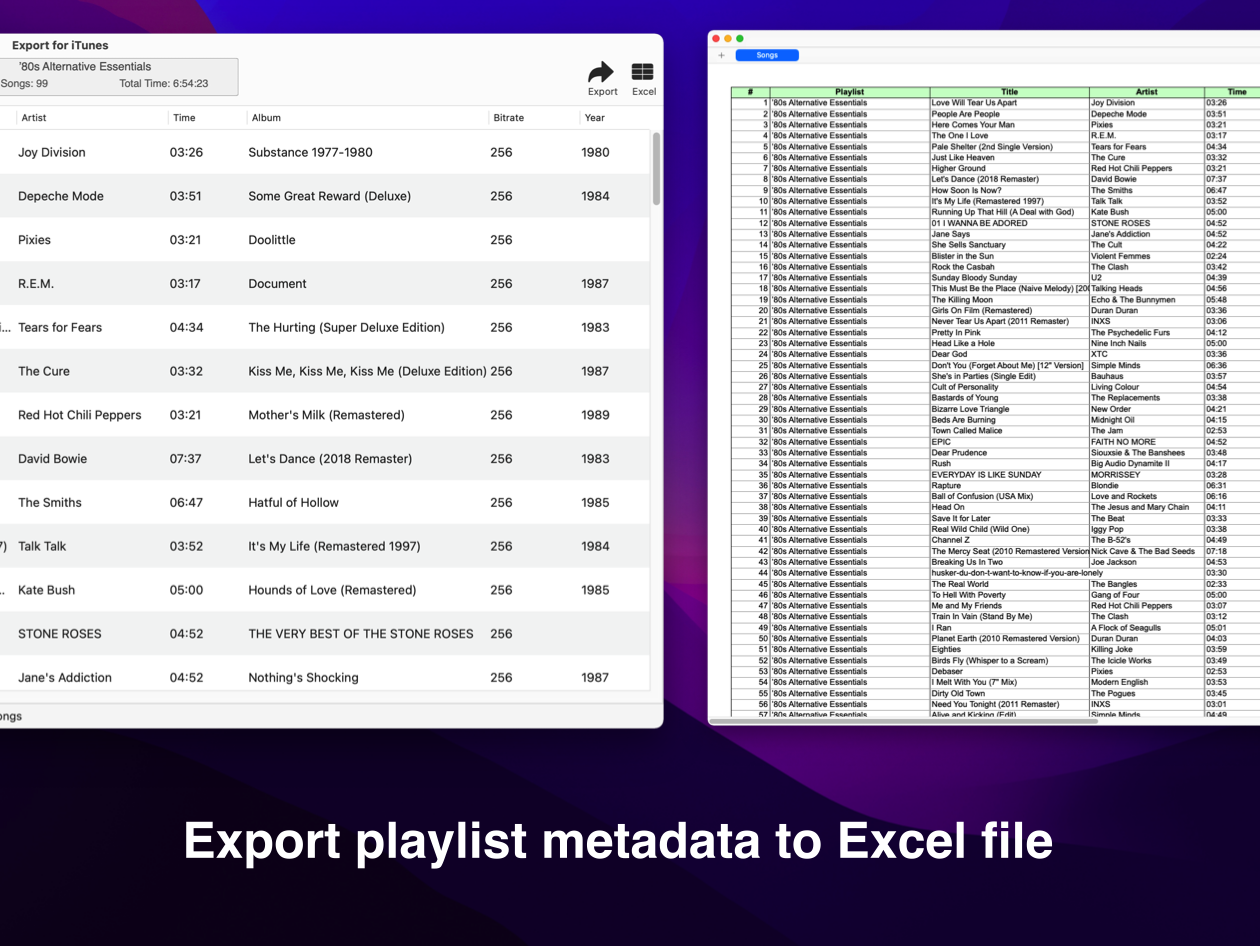Click spreadsheet artist cell Violent Femmes
1260x946 pixels.
click(1147, 256)
